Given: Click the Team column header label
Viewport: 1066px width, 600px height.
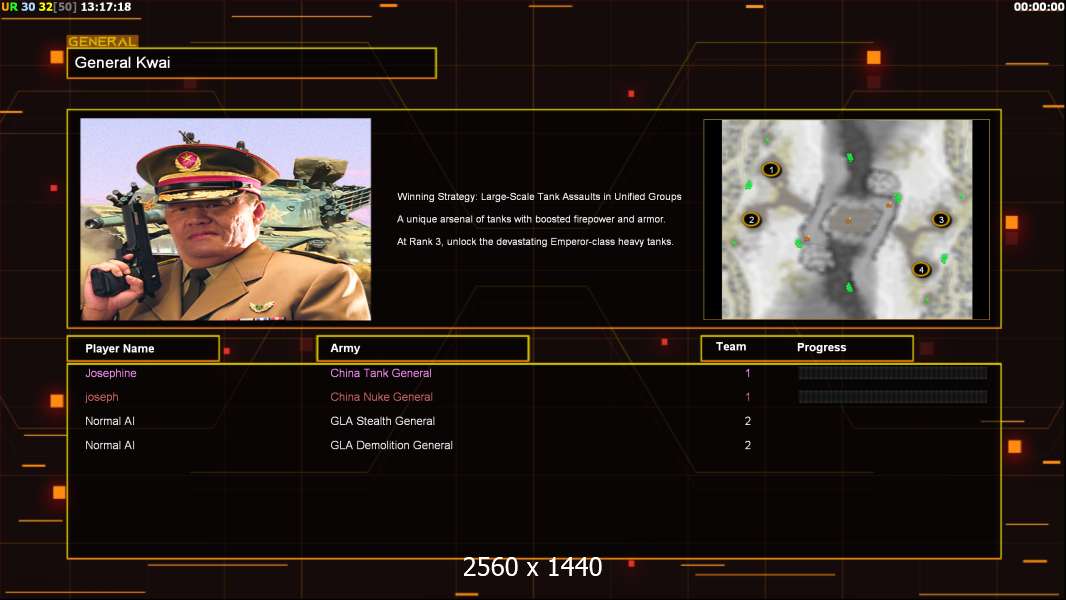Looking at the screenshot, I should tap(731, 347).
